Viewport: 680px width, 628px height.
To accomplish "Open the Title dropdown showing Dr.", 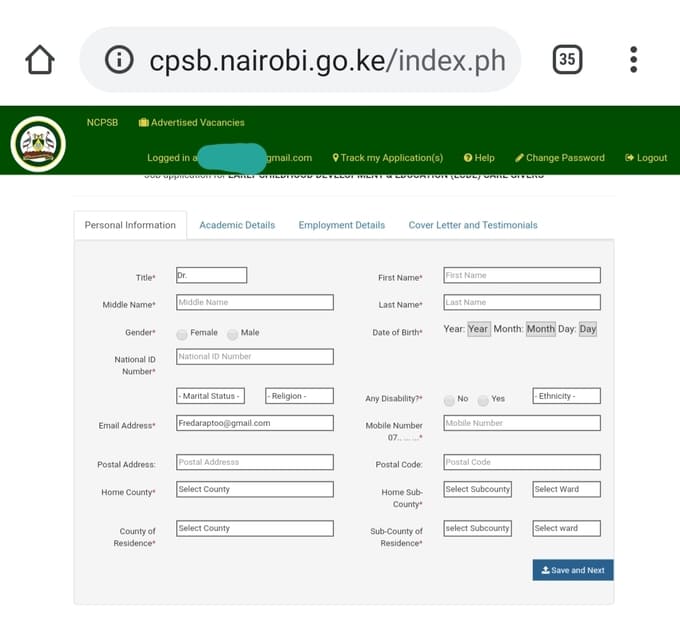I will (212, 275).
